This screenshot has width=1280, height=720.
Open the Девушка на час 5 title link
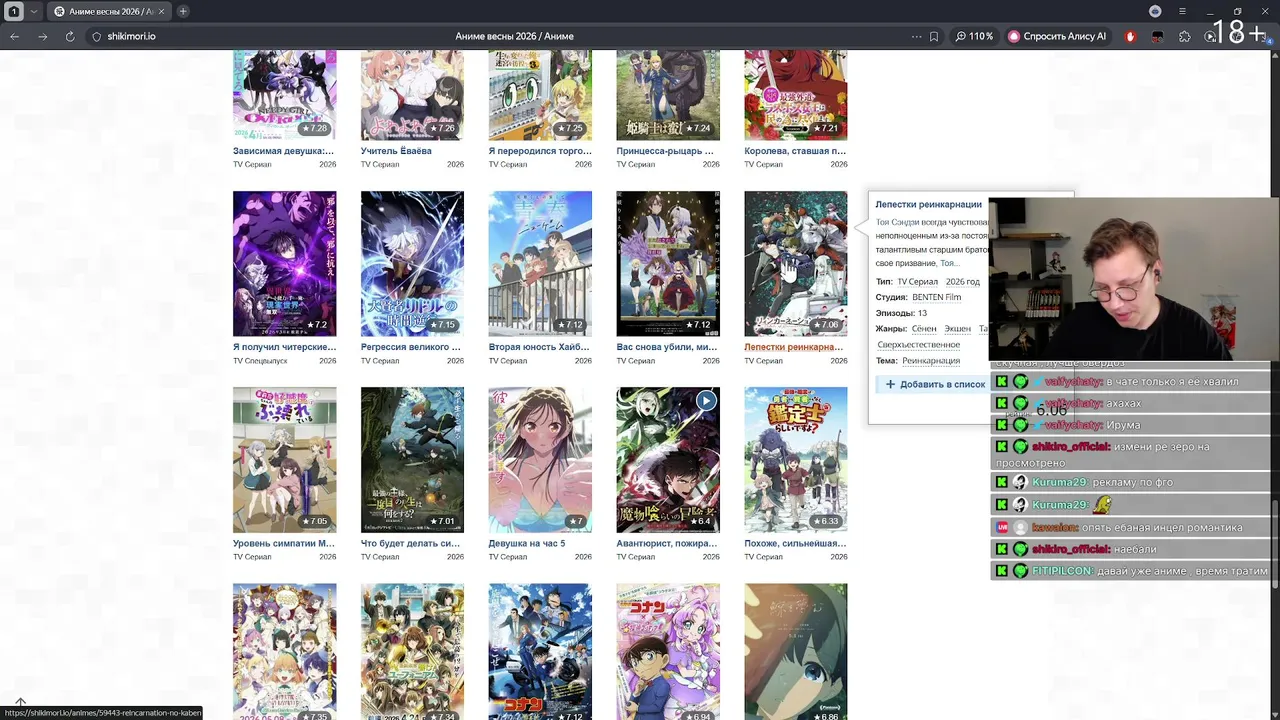527,543
